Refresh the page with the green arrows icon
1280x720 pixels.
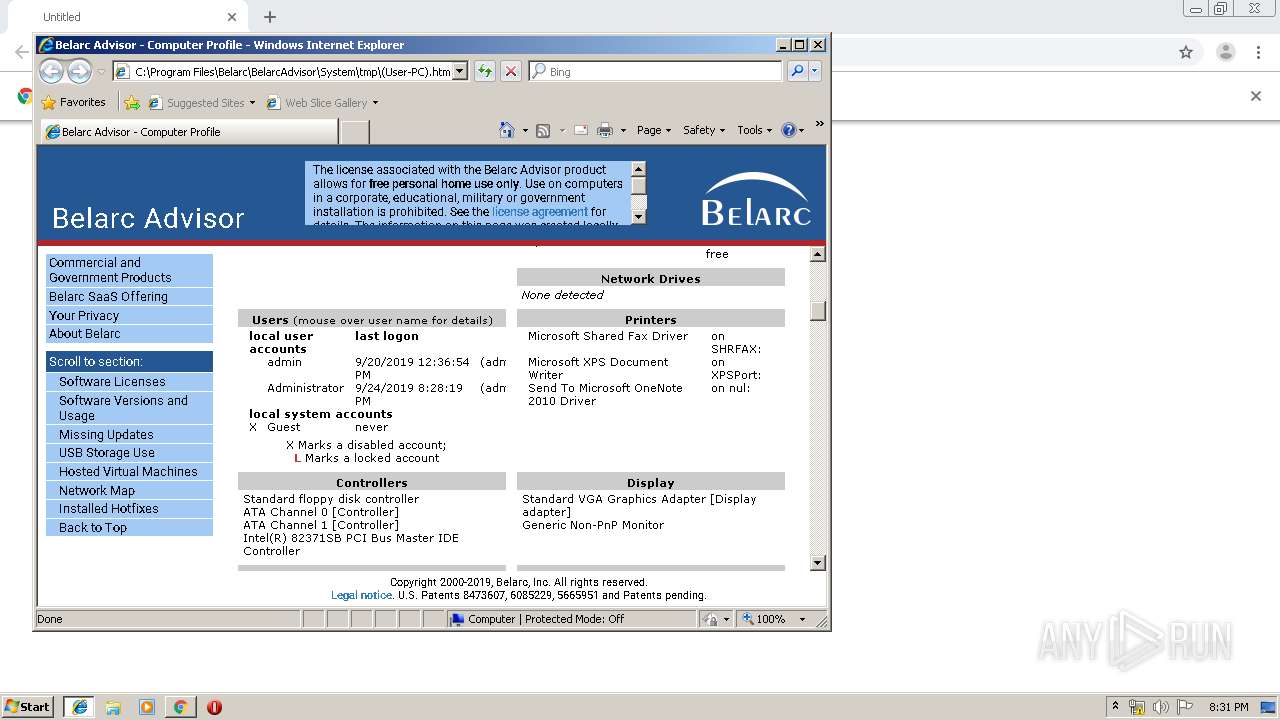[484, 71]
